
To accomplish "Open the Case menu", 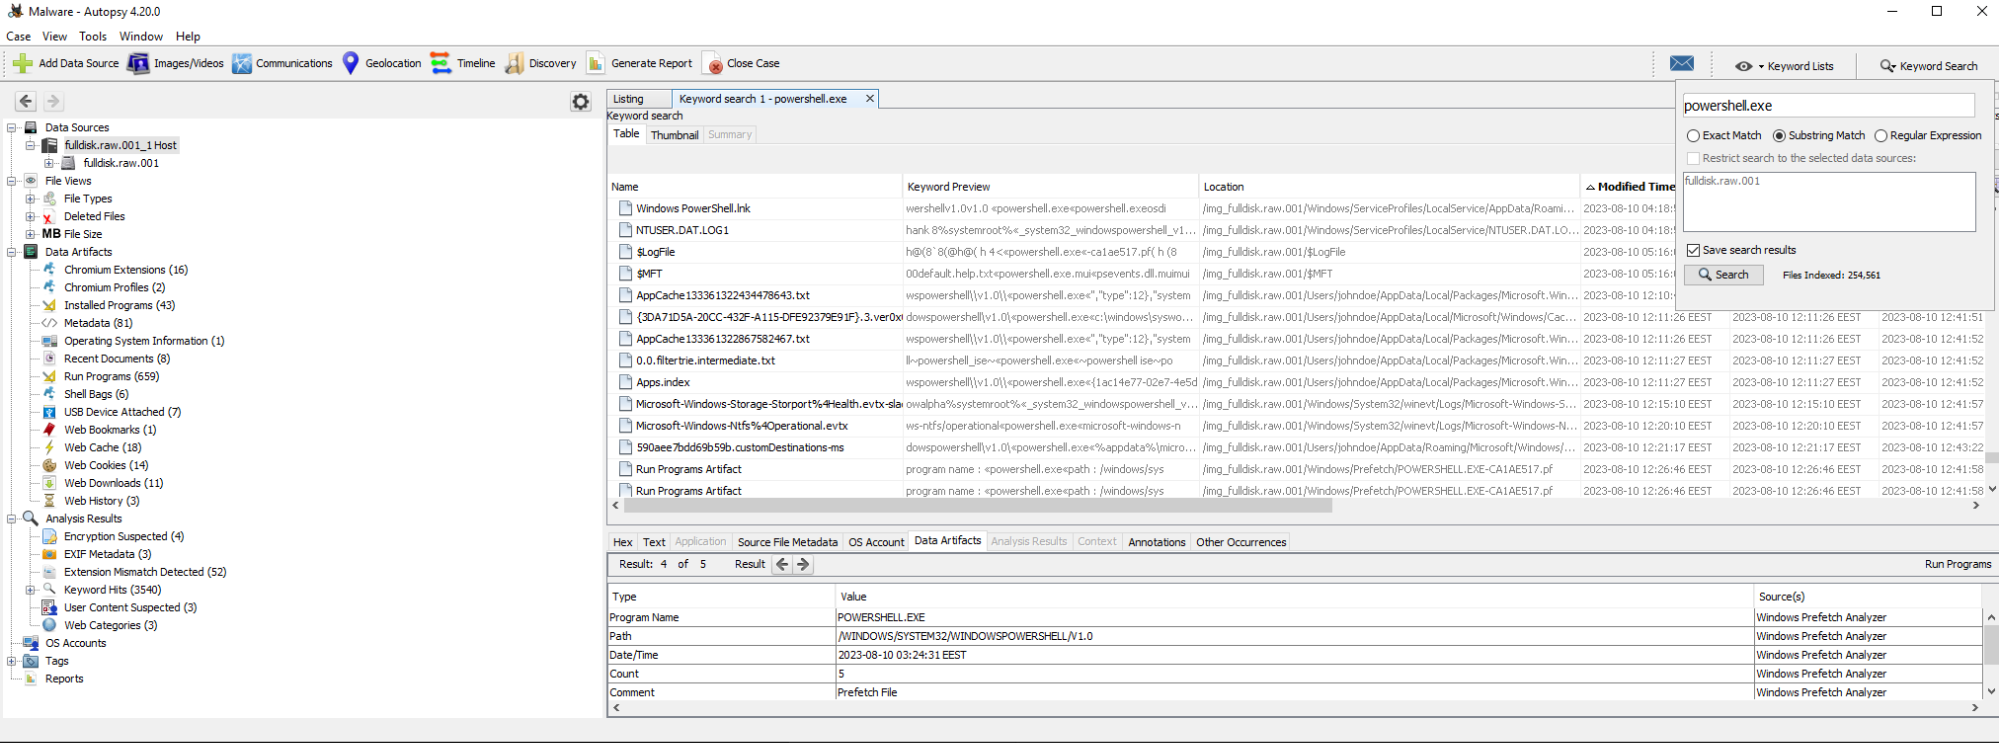I will click(18, 36).
